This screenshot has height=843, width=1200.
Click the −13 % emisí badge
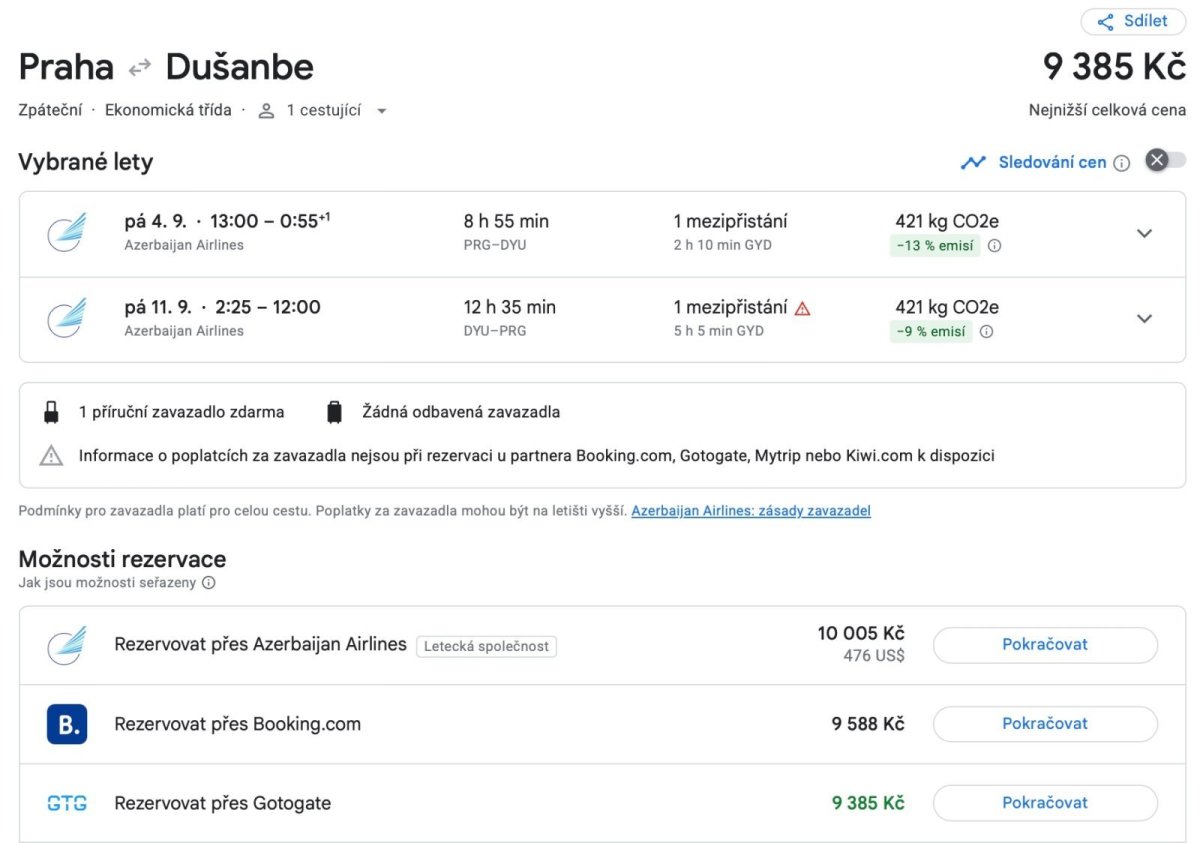pos(935,246)
